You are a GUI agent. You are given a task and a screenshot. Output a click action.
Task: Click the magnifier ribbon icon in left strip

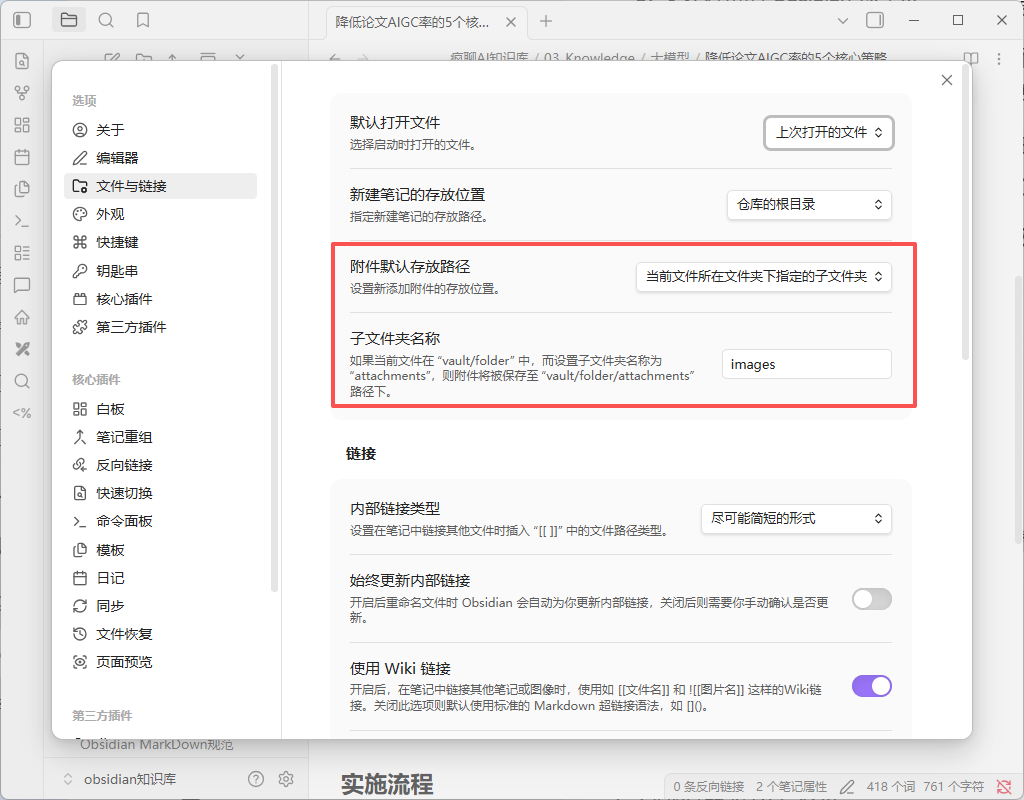point(22,381)
